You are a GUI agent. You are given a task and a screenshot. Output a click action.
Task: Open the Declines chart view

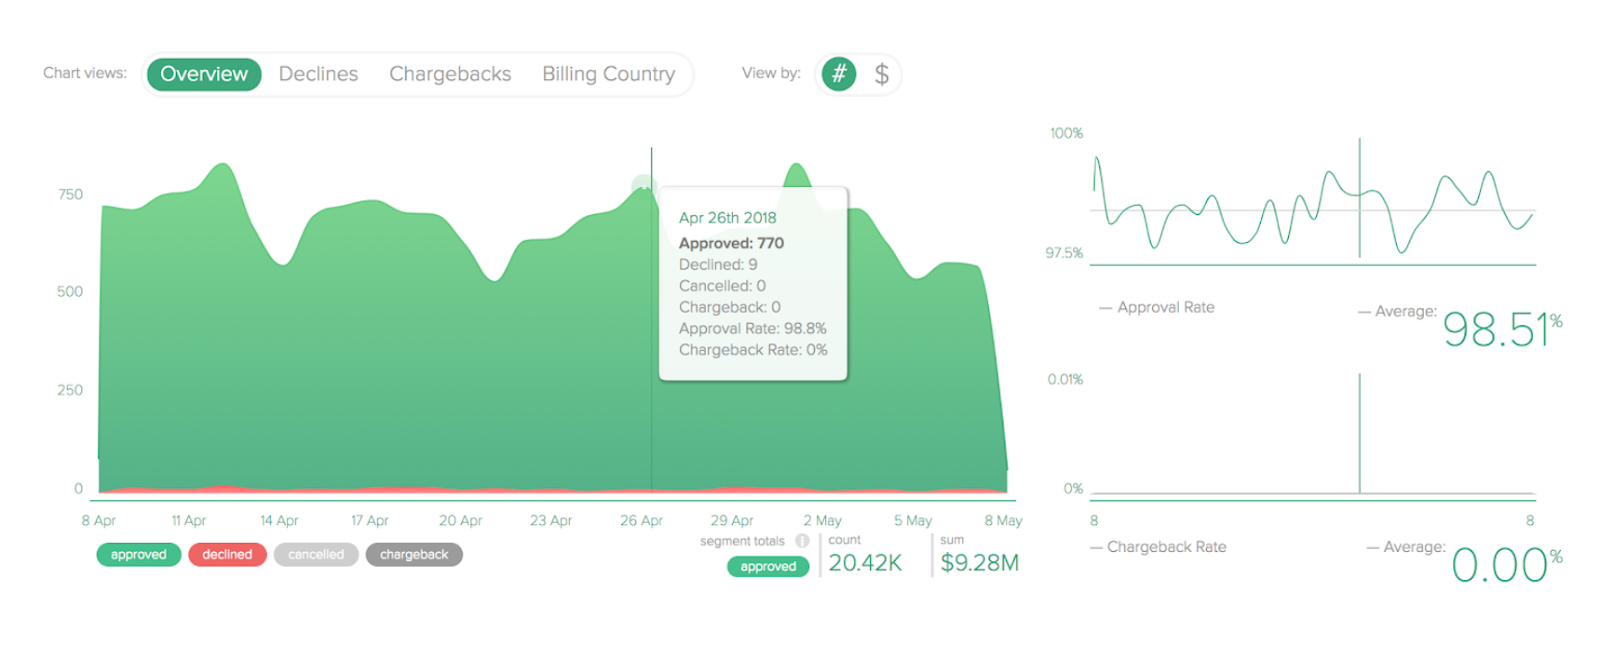tap(318, 74)
